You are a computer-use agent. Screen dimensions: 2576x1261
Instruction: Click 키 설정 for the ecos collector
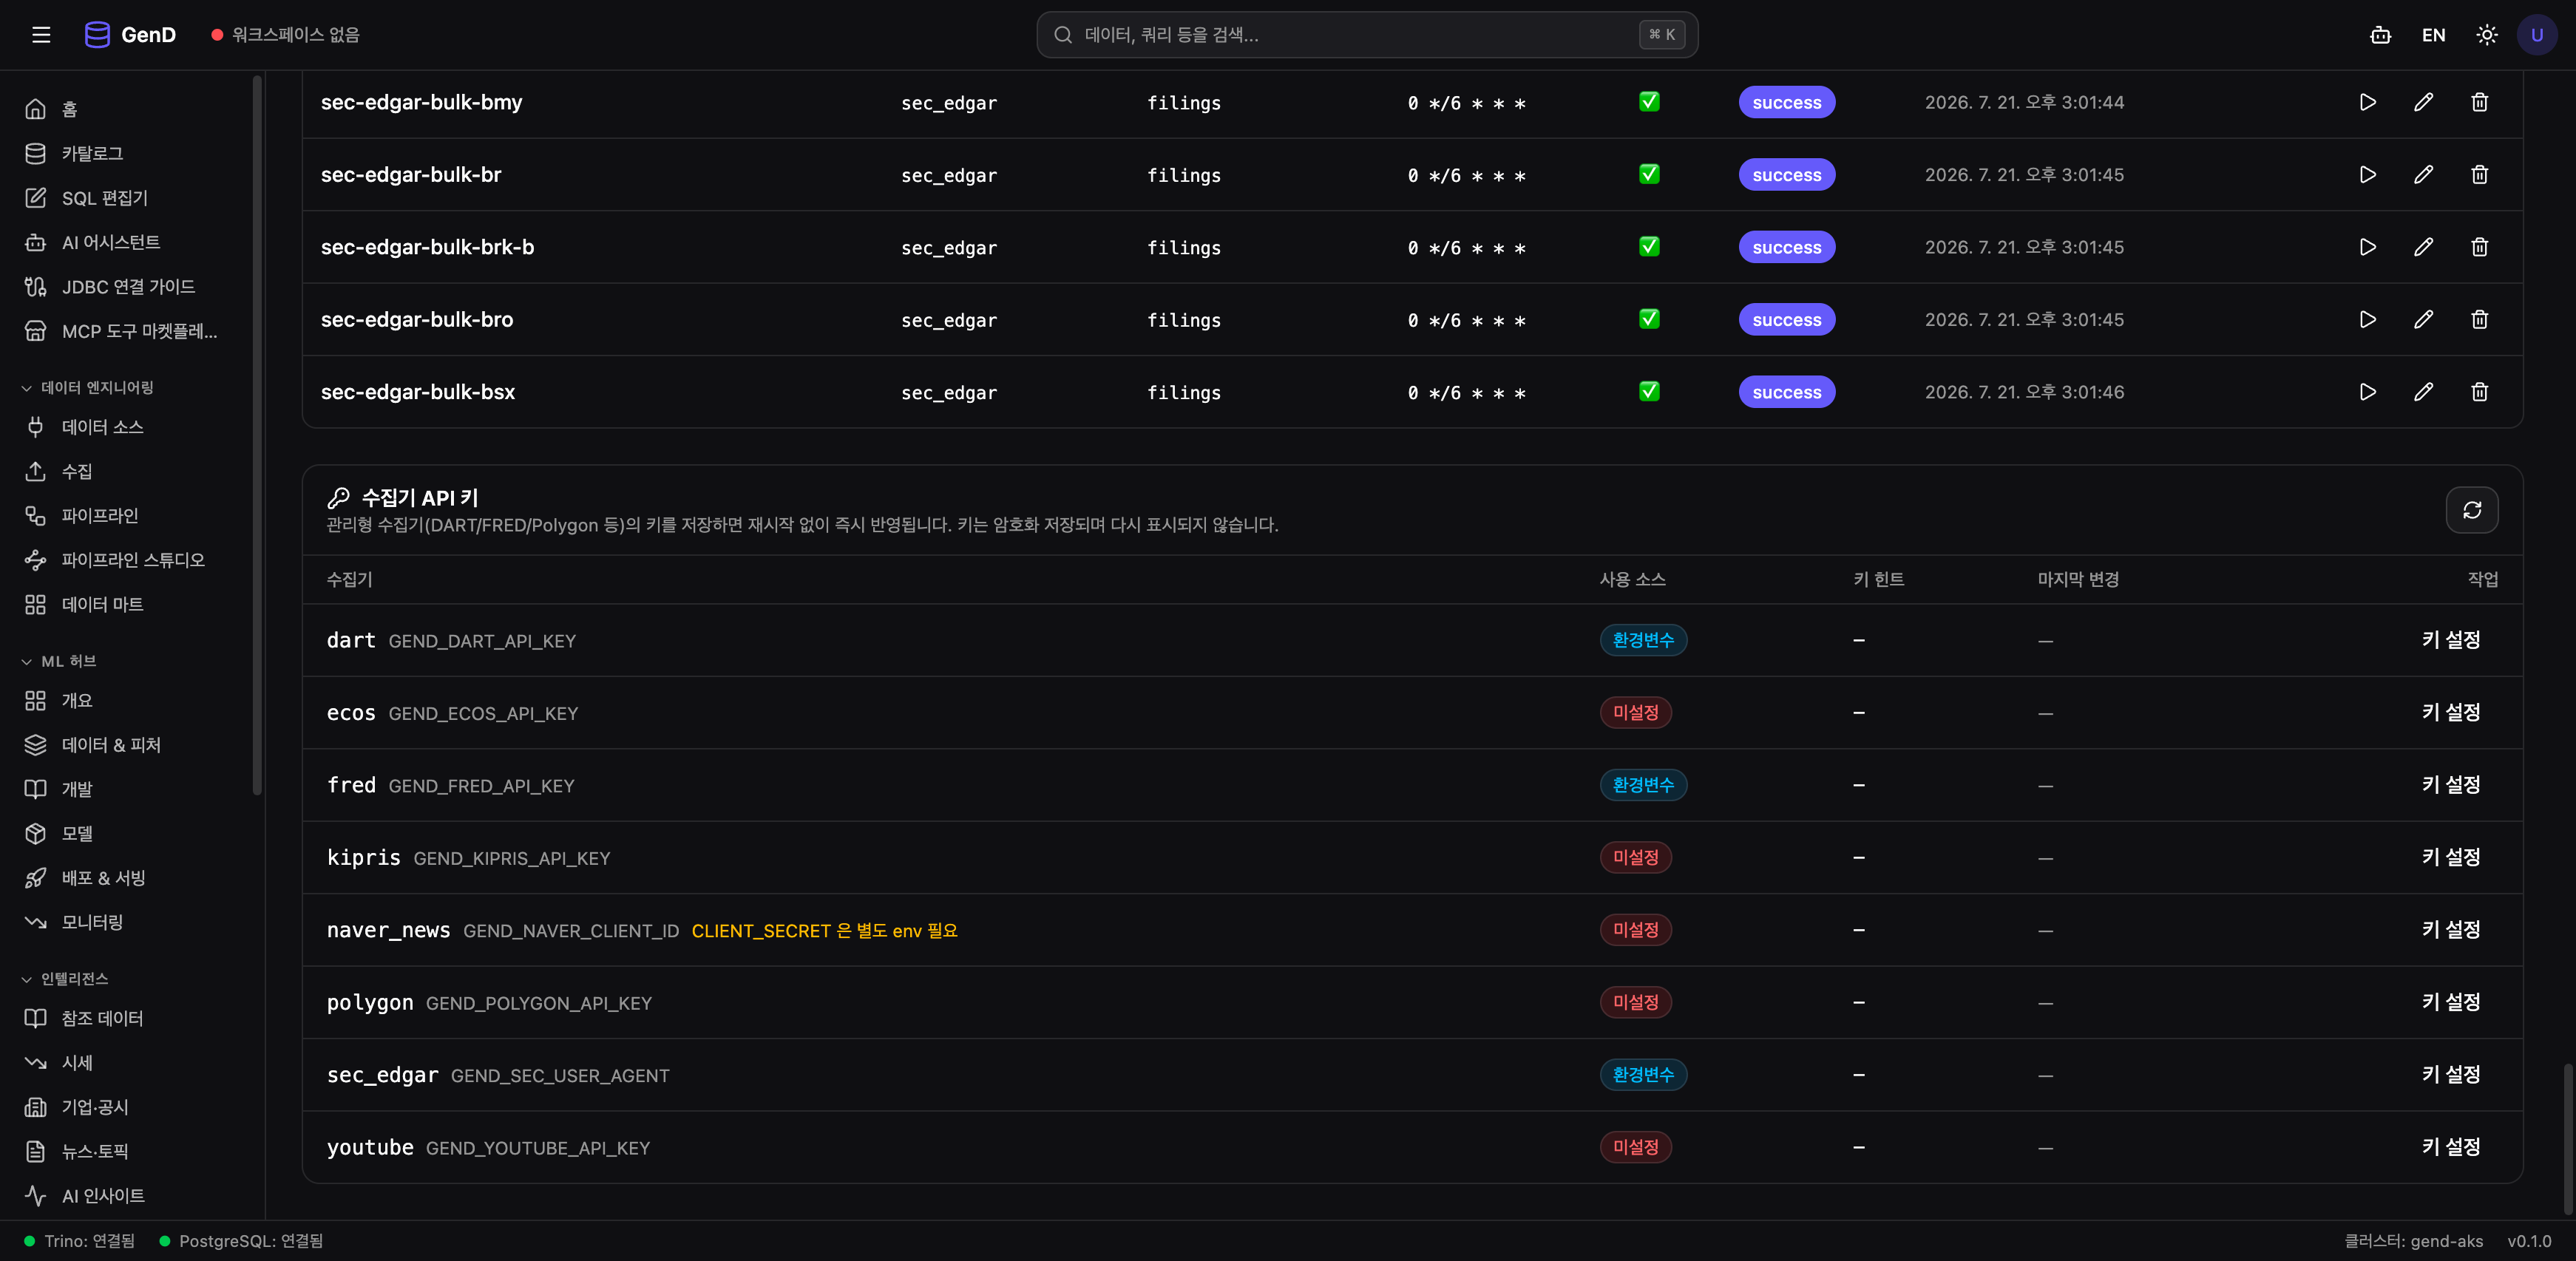[x=2451, y=712]
